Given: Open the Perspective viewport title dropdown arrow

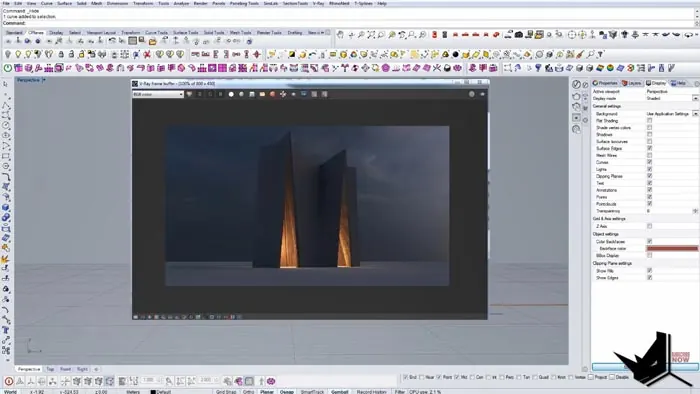Looking at the screenshot, I should pyautogui.click(x=44, y=80).
